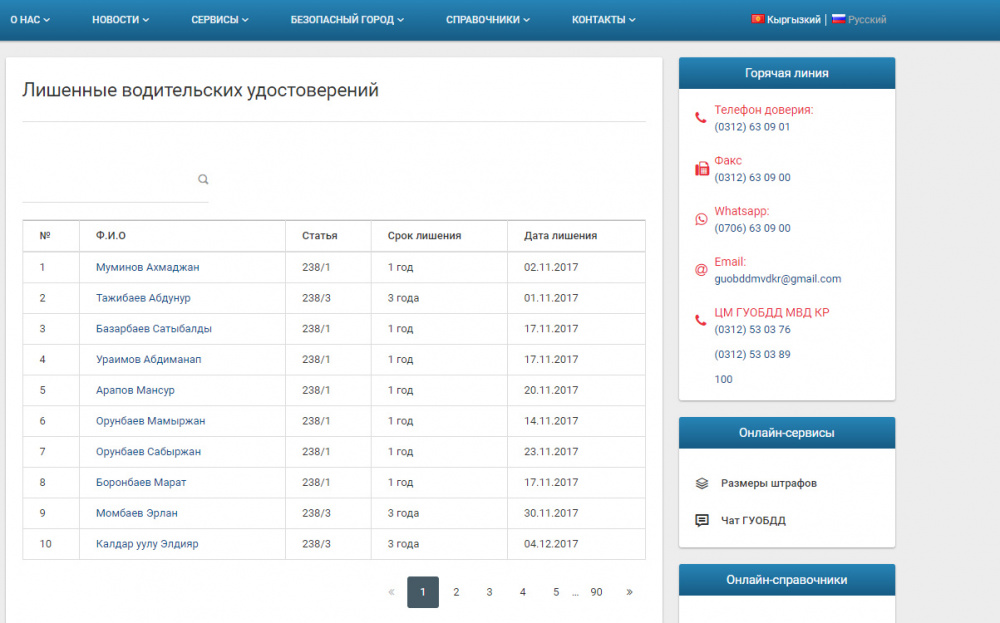Click the search magnifier icon
Viewport: 1000px width, 623px height.
[203, 180]
